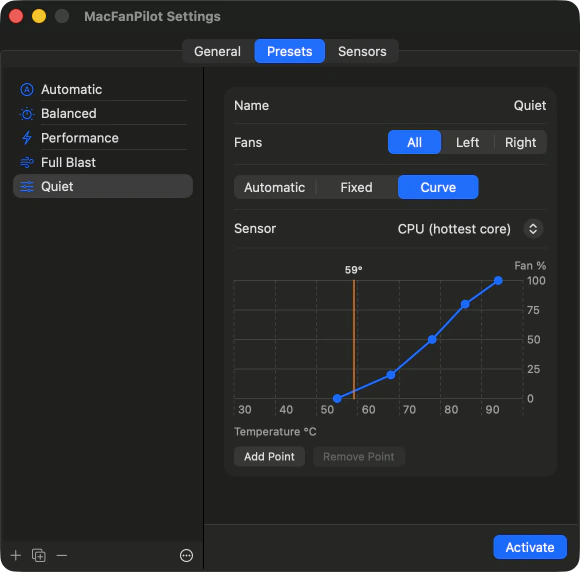Screen dimensions: 580x572
Task: Remove the selected preset with minus icon
Action: coord(62,555)
